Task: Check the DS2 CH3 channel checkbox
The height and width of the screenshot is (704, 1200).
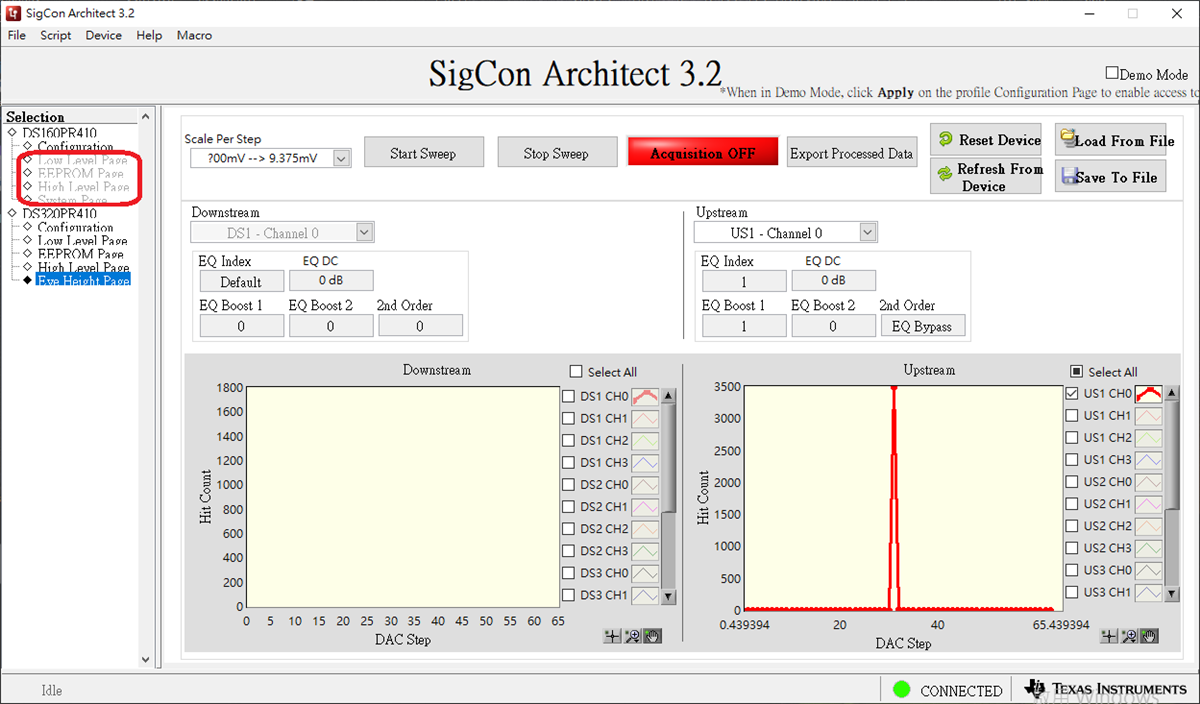Action: [568, 550]
